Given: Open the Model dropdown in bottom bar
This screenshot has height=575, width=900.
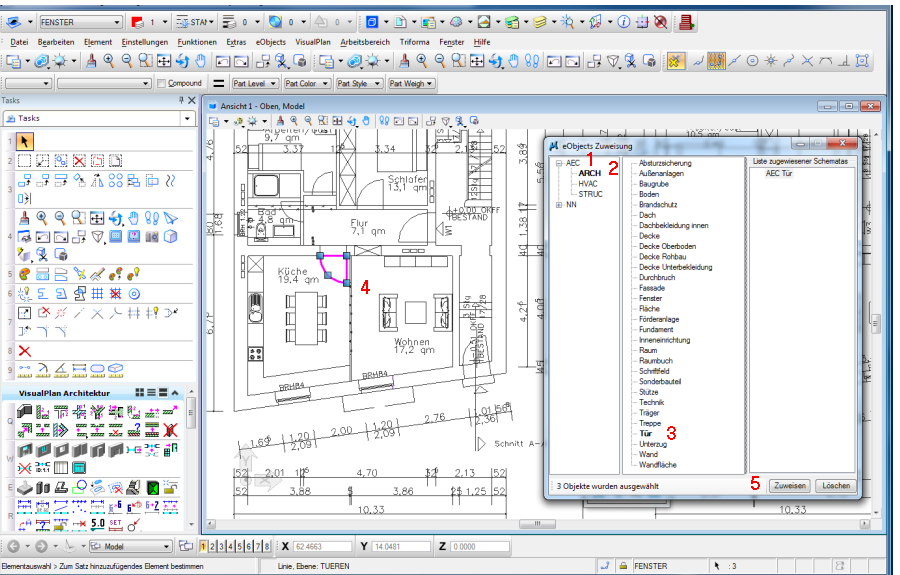Looking at the screenshot, I should 131,546.
